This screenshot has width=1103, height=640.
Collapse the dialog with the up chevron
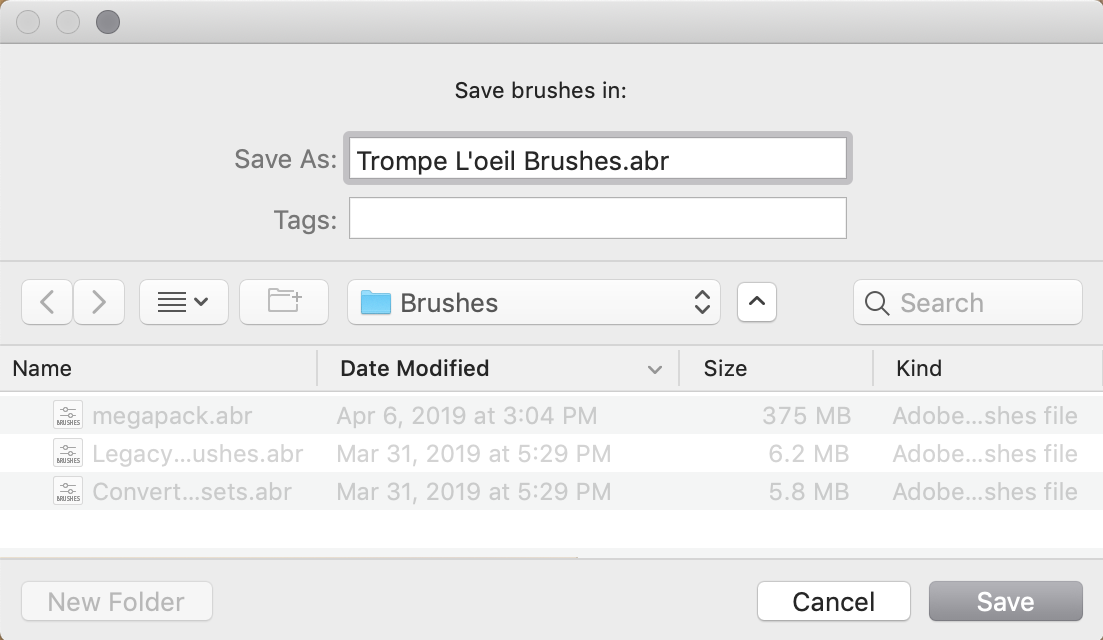757,302
